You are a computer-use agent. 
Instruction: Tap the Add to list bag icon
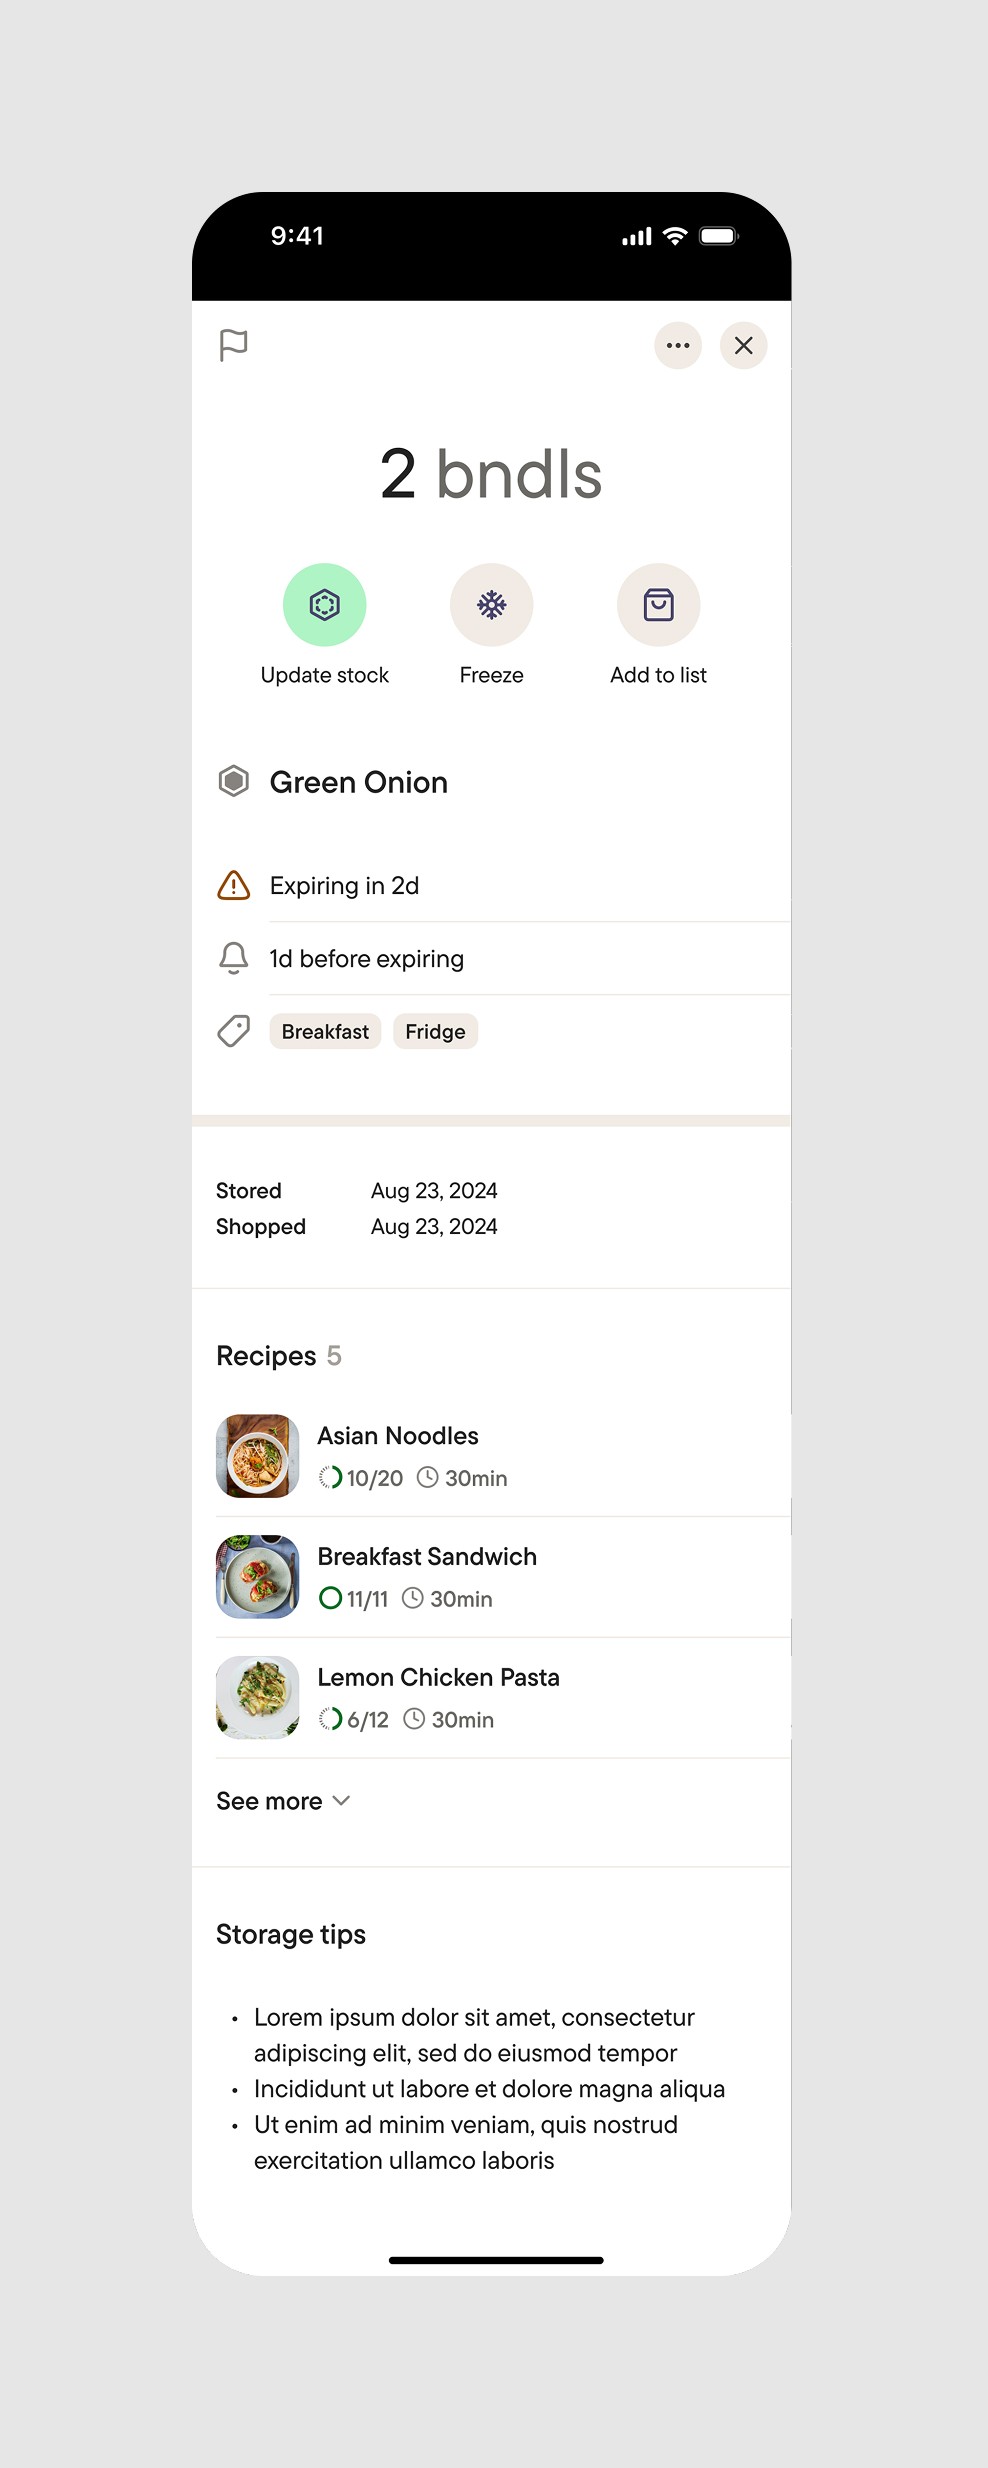pos(658,605)
